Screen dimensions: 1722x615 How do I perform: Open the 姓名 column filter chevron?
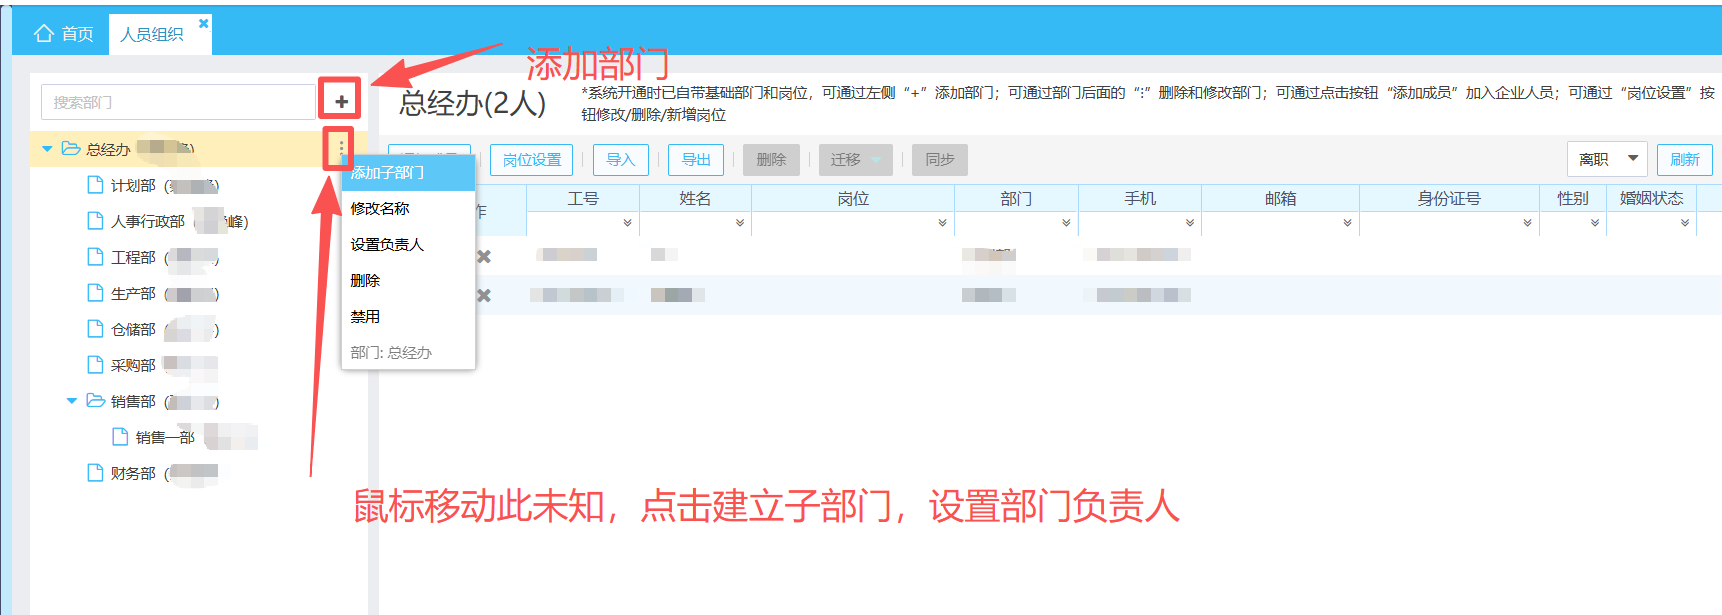(x=740, y=223)
